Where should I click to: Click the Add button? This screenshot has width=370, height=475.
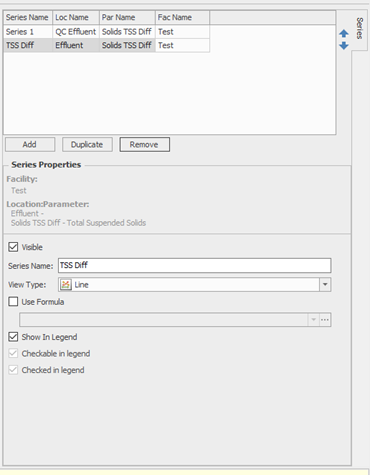30,145
